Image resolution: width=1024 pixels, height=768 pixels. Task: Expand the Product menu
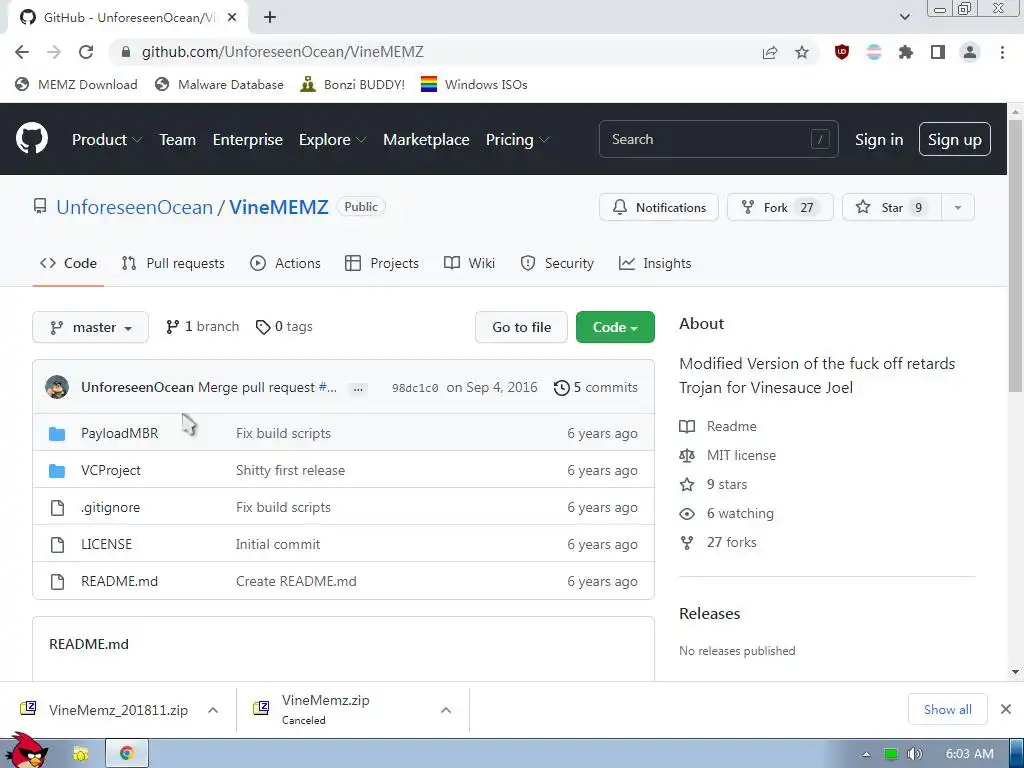(x=107, y=140)
